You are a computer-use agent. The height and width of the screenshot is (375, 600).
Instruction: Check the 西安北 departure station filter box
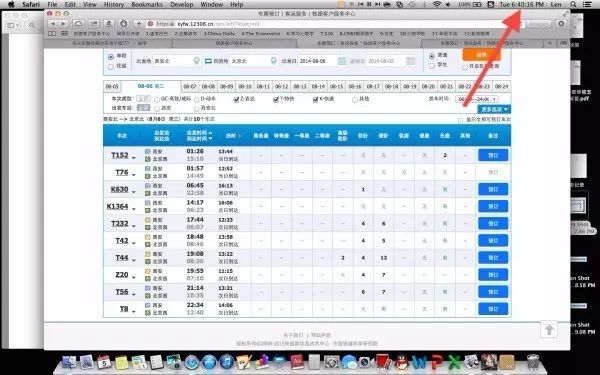pos(197,109)
